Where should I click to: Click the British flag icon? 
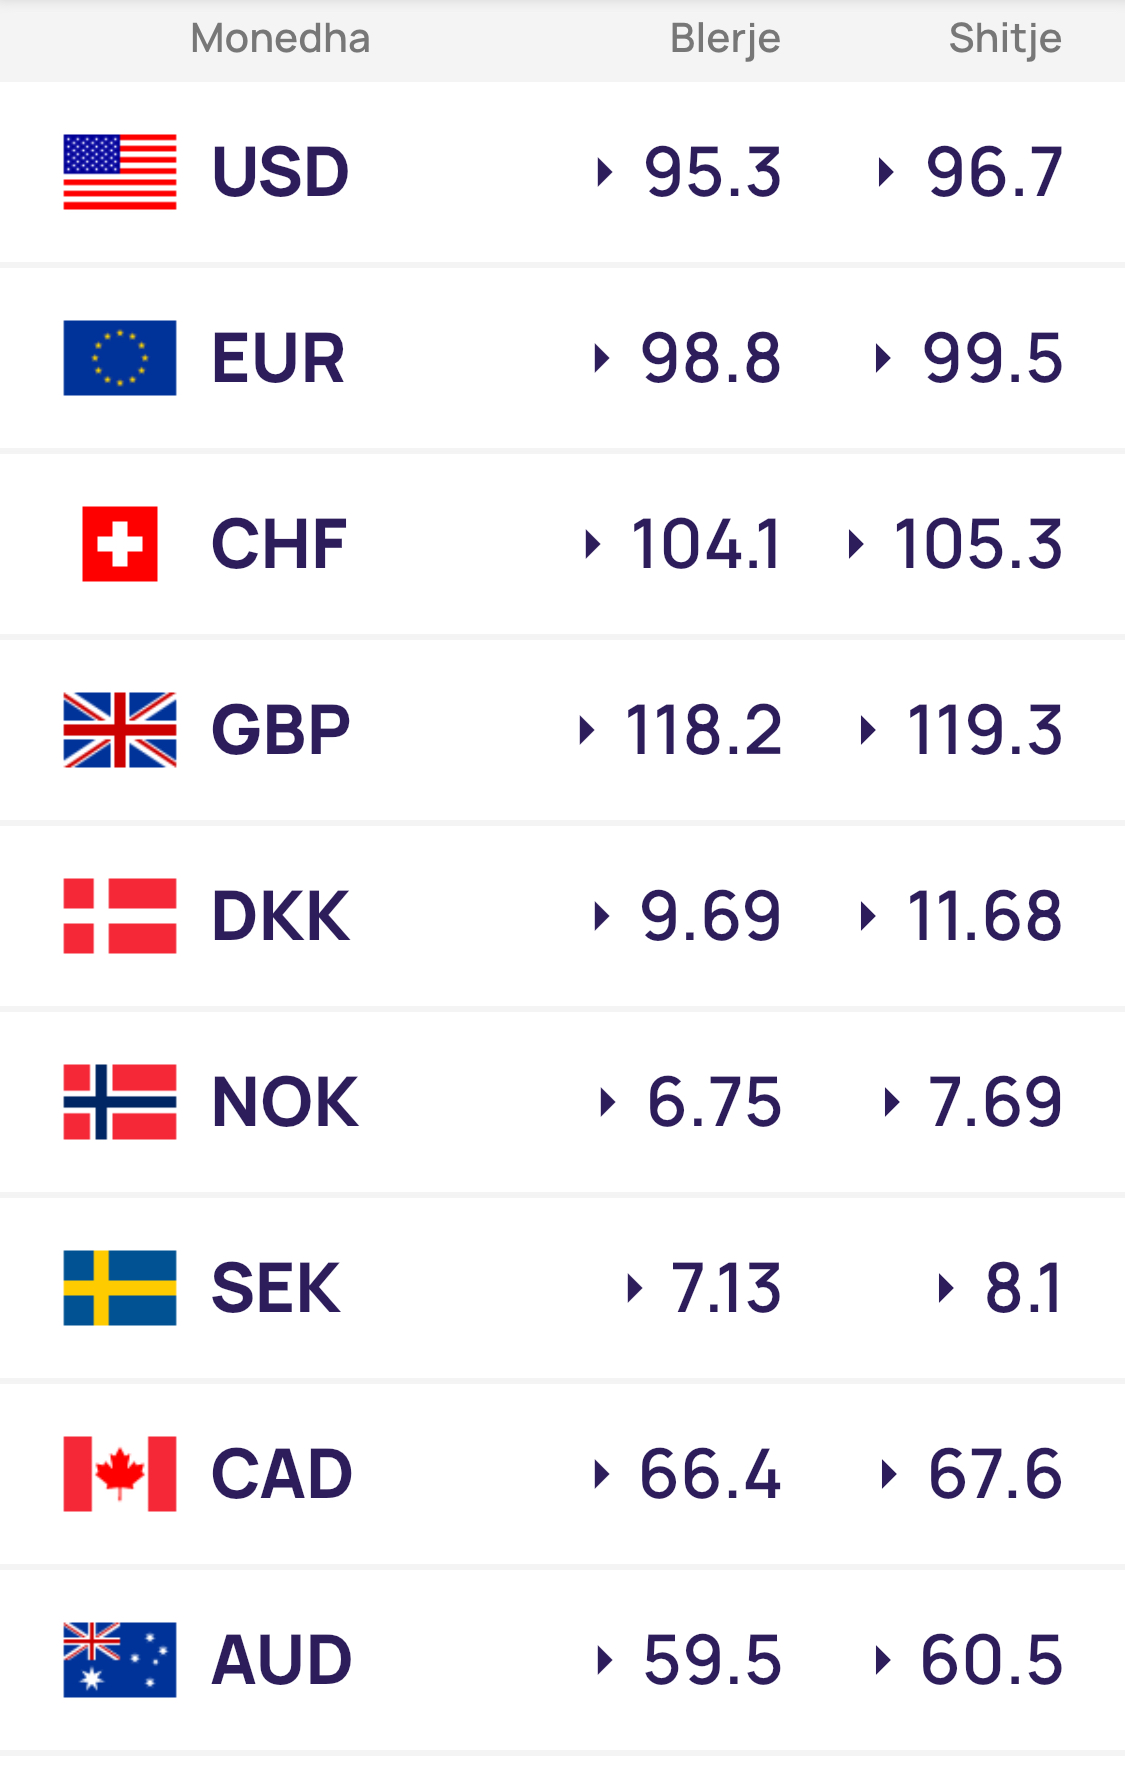[120, 730]
